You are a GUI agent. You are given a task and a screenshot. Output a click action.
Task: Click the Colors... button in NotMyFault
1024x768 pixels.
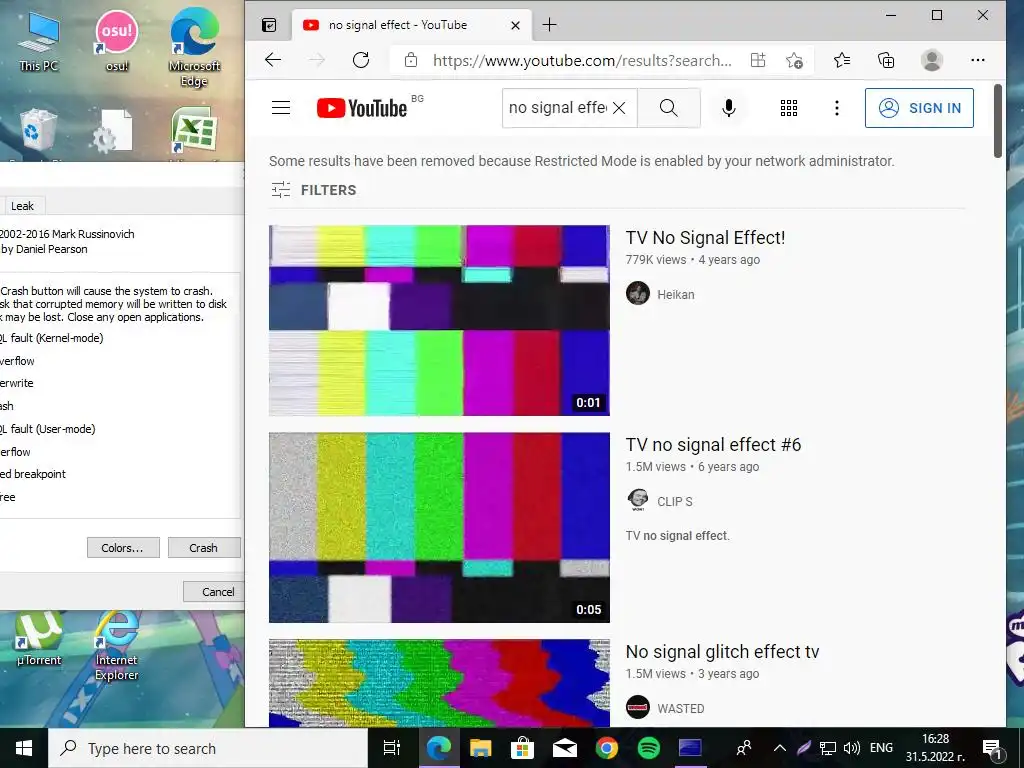(x=123, y=548)
